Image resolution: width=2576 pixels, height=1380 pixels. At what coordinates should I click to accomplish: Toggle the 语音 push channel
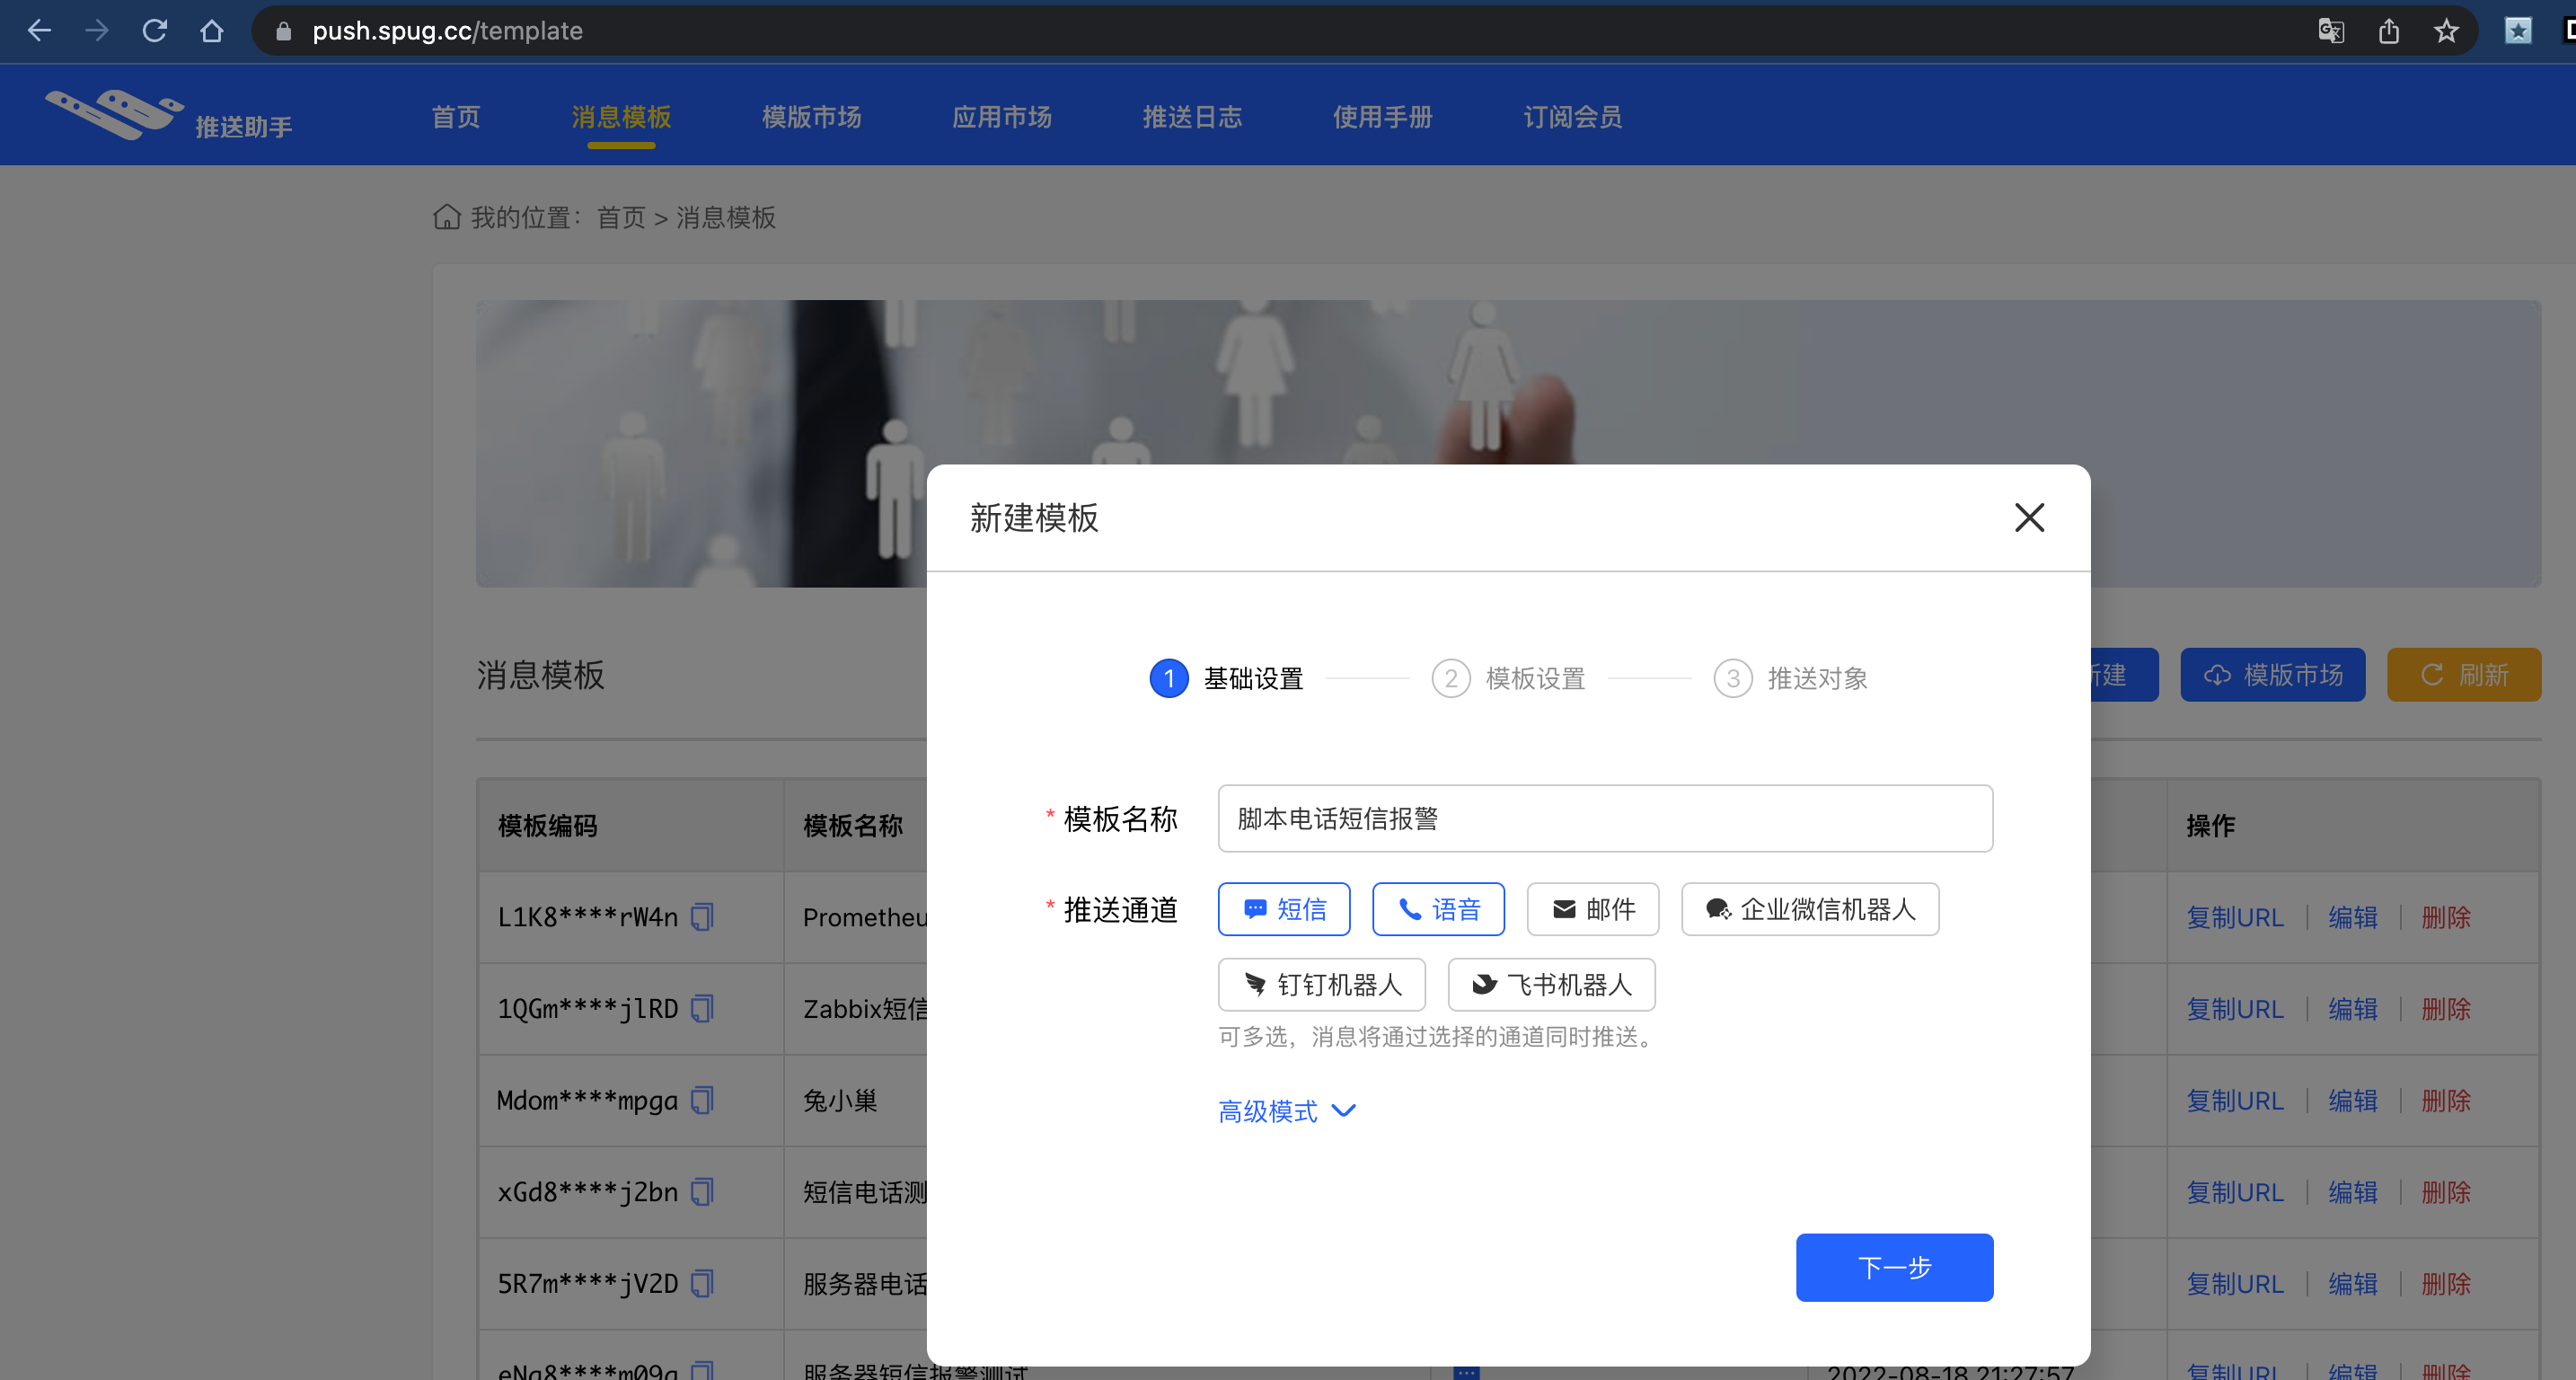coord(1438,909)
